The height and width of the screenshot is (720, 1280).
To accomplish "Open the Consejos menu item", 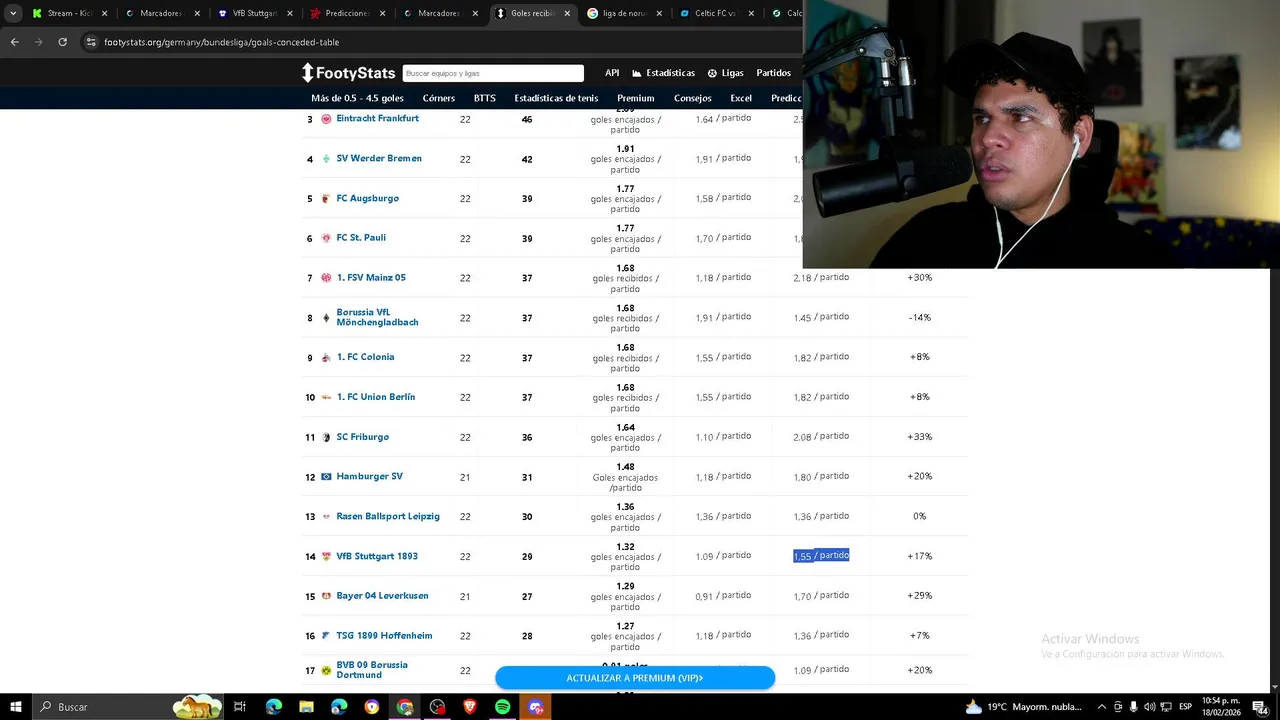I will tap(692, 98).
